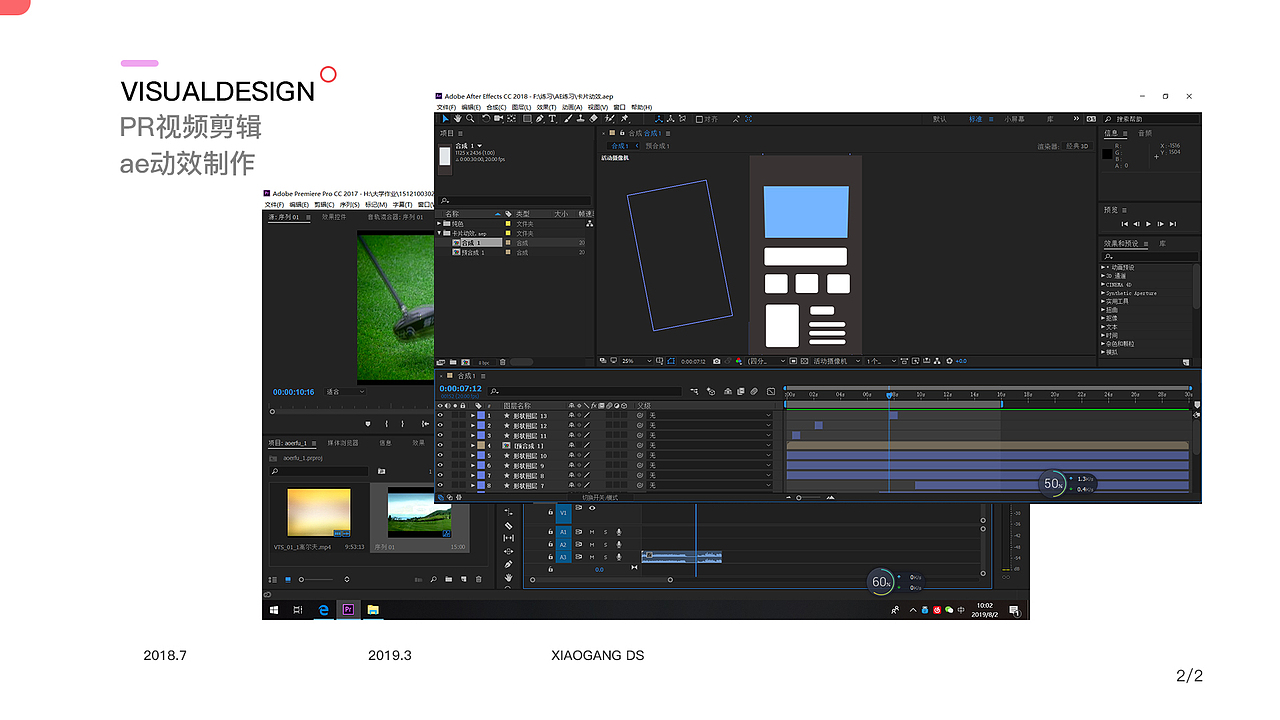Select the VTS_01_1高尔夫.mp4 clip thumbnail
Screen dimensions: 1280x720
319,512
